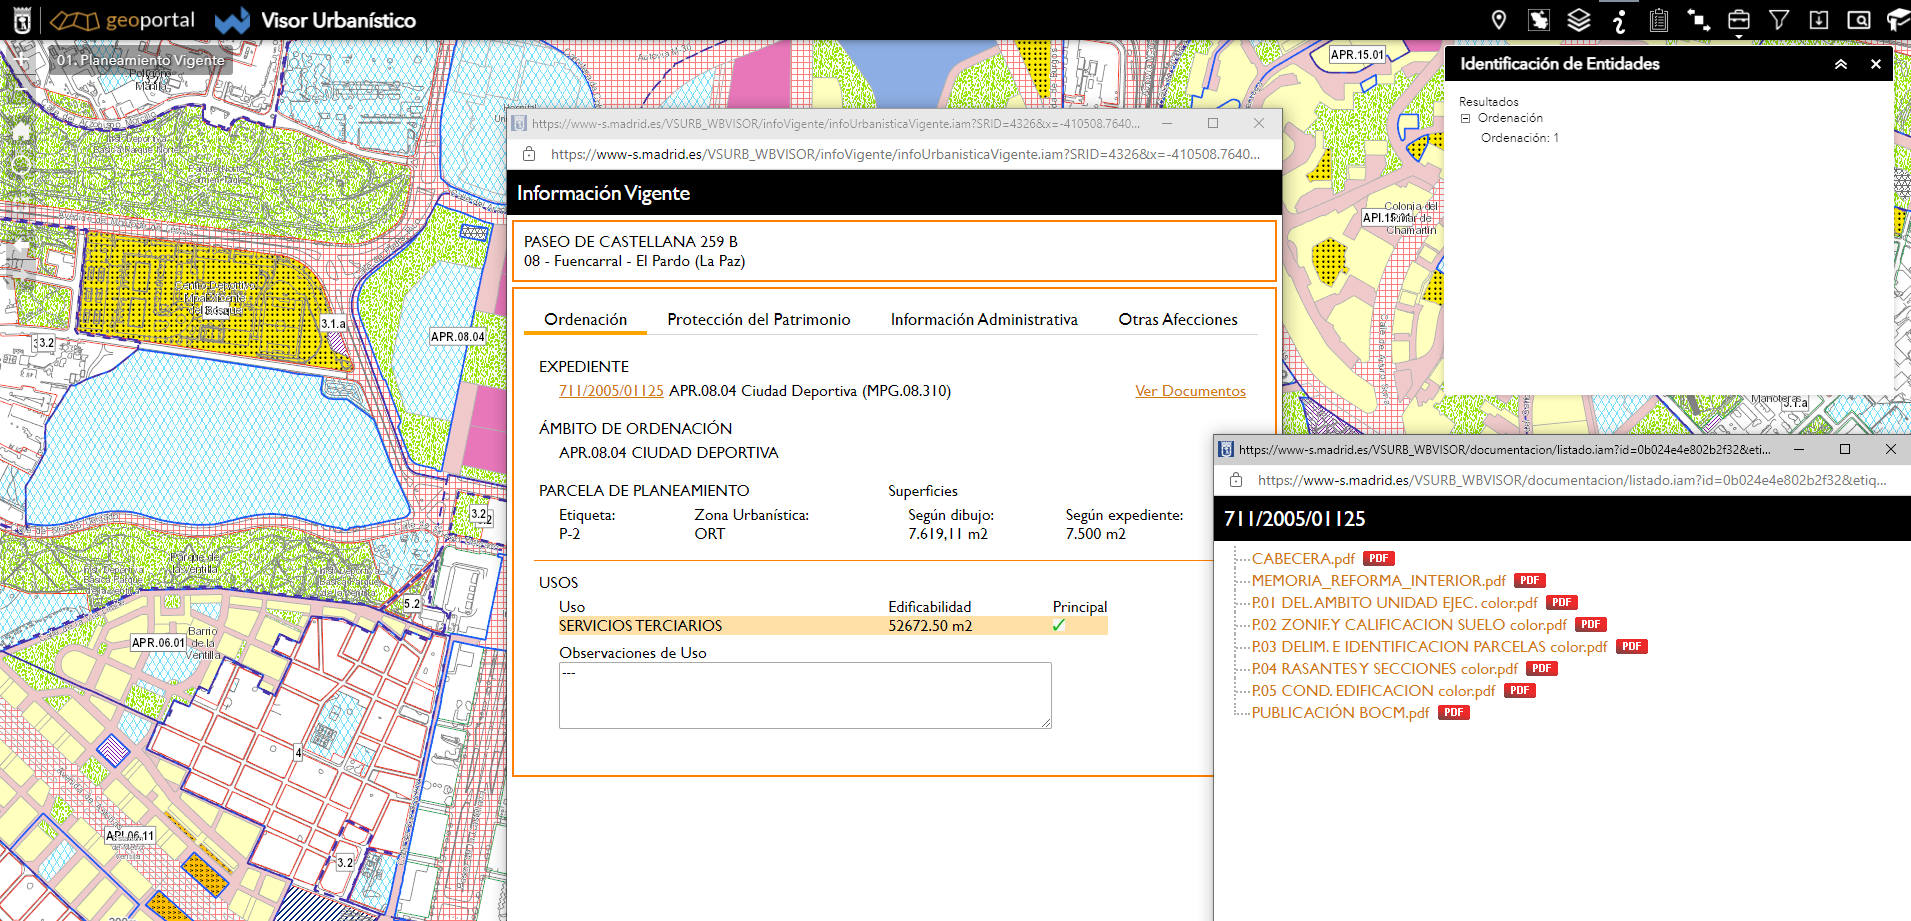
Task: Click the Ver Documentos link
Action: pos(1189,391)
